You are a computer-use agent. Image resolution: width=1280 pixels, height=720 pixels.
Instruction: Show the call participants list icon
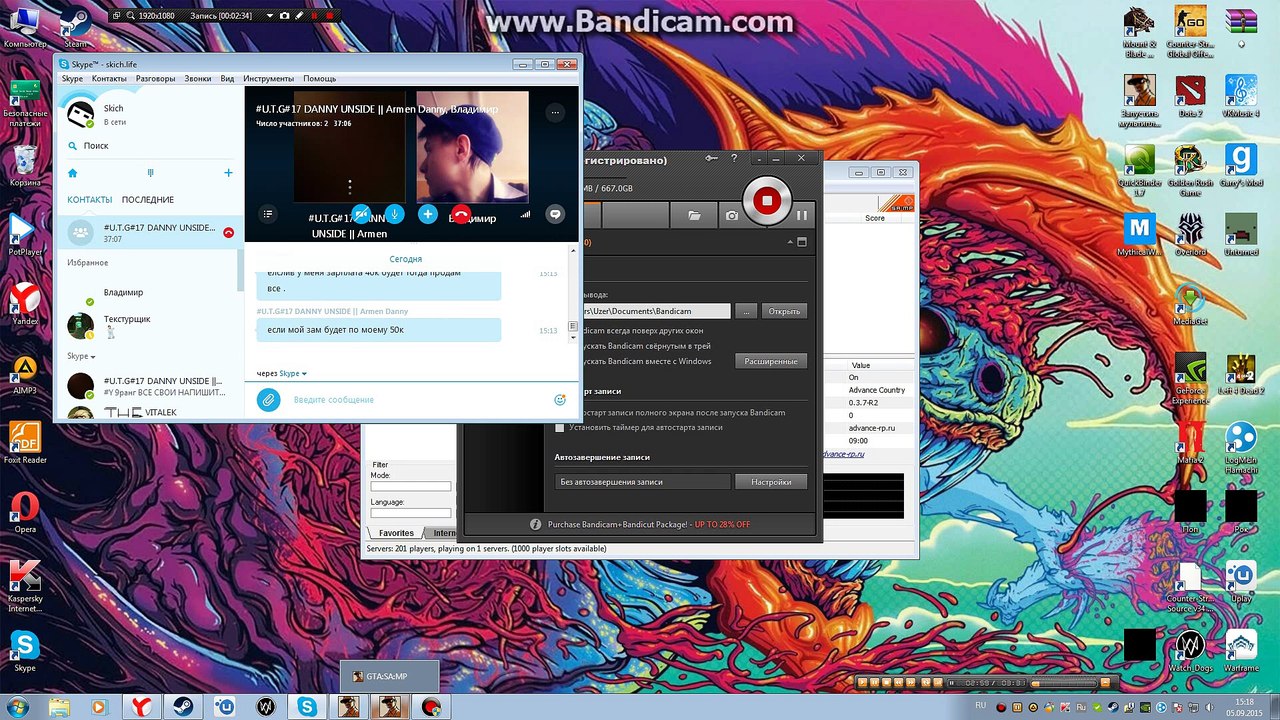click(267, 214)
